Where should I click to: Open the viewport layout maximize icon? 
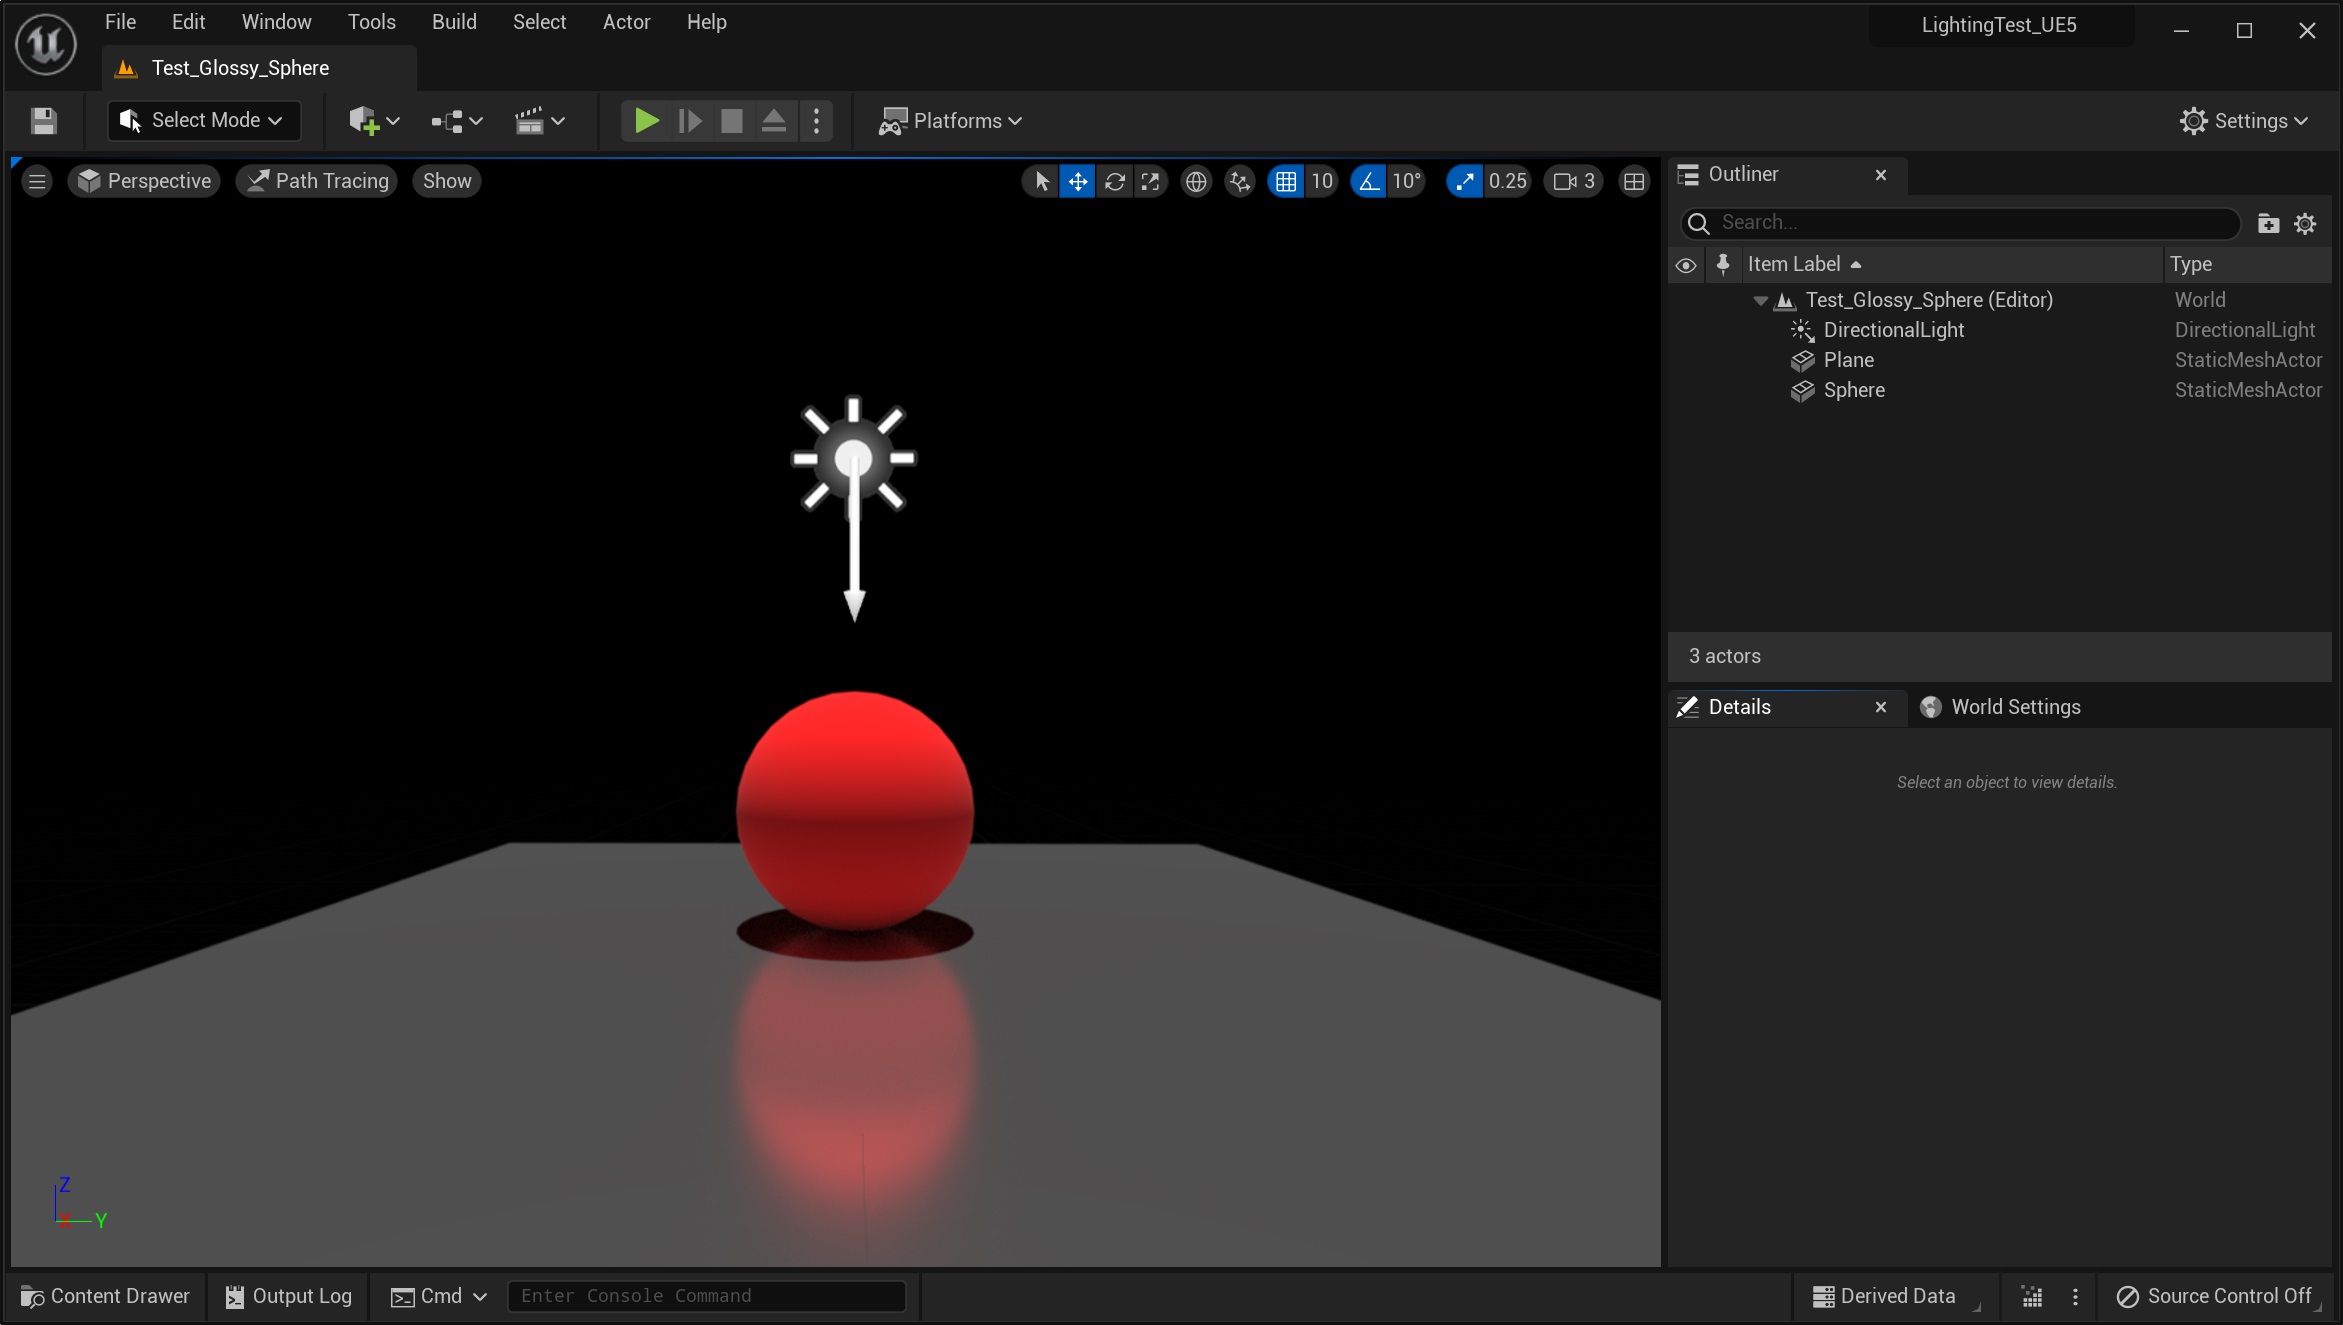click(x=1633, y=181)
